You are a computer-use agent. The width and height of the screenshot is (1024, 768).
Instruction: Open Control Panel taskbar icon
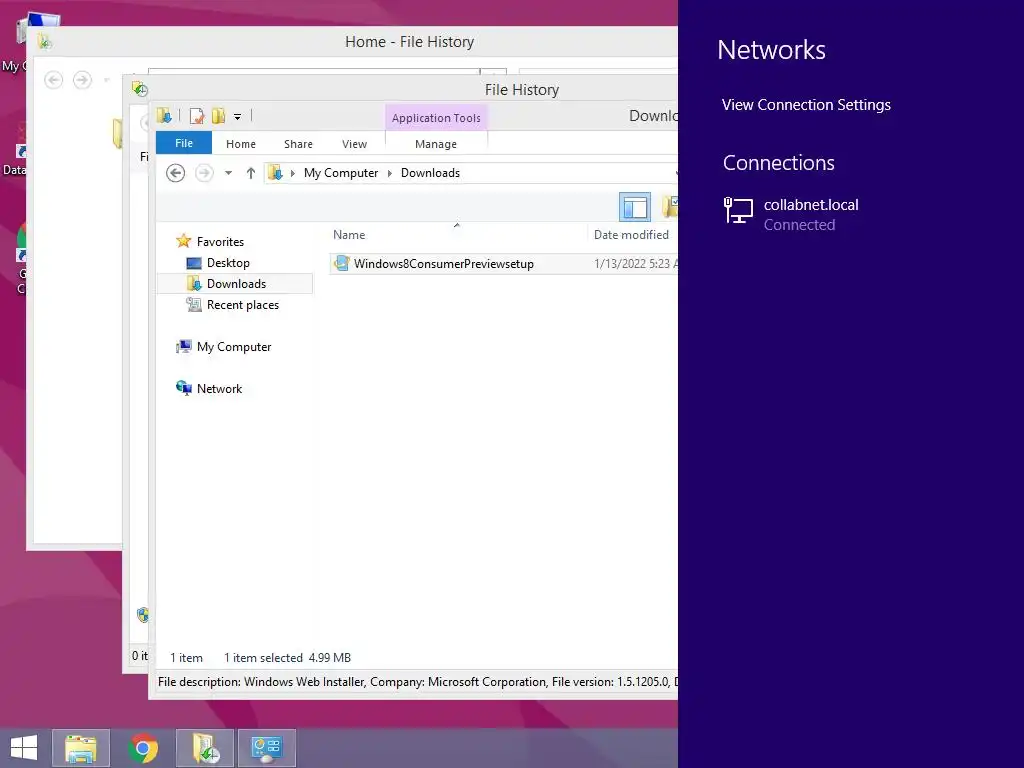(x=267, y=748)
